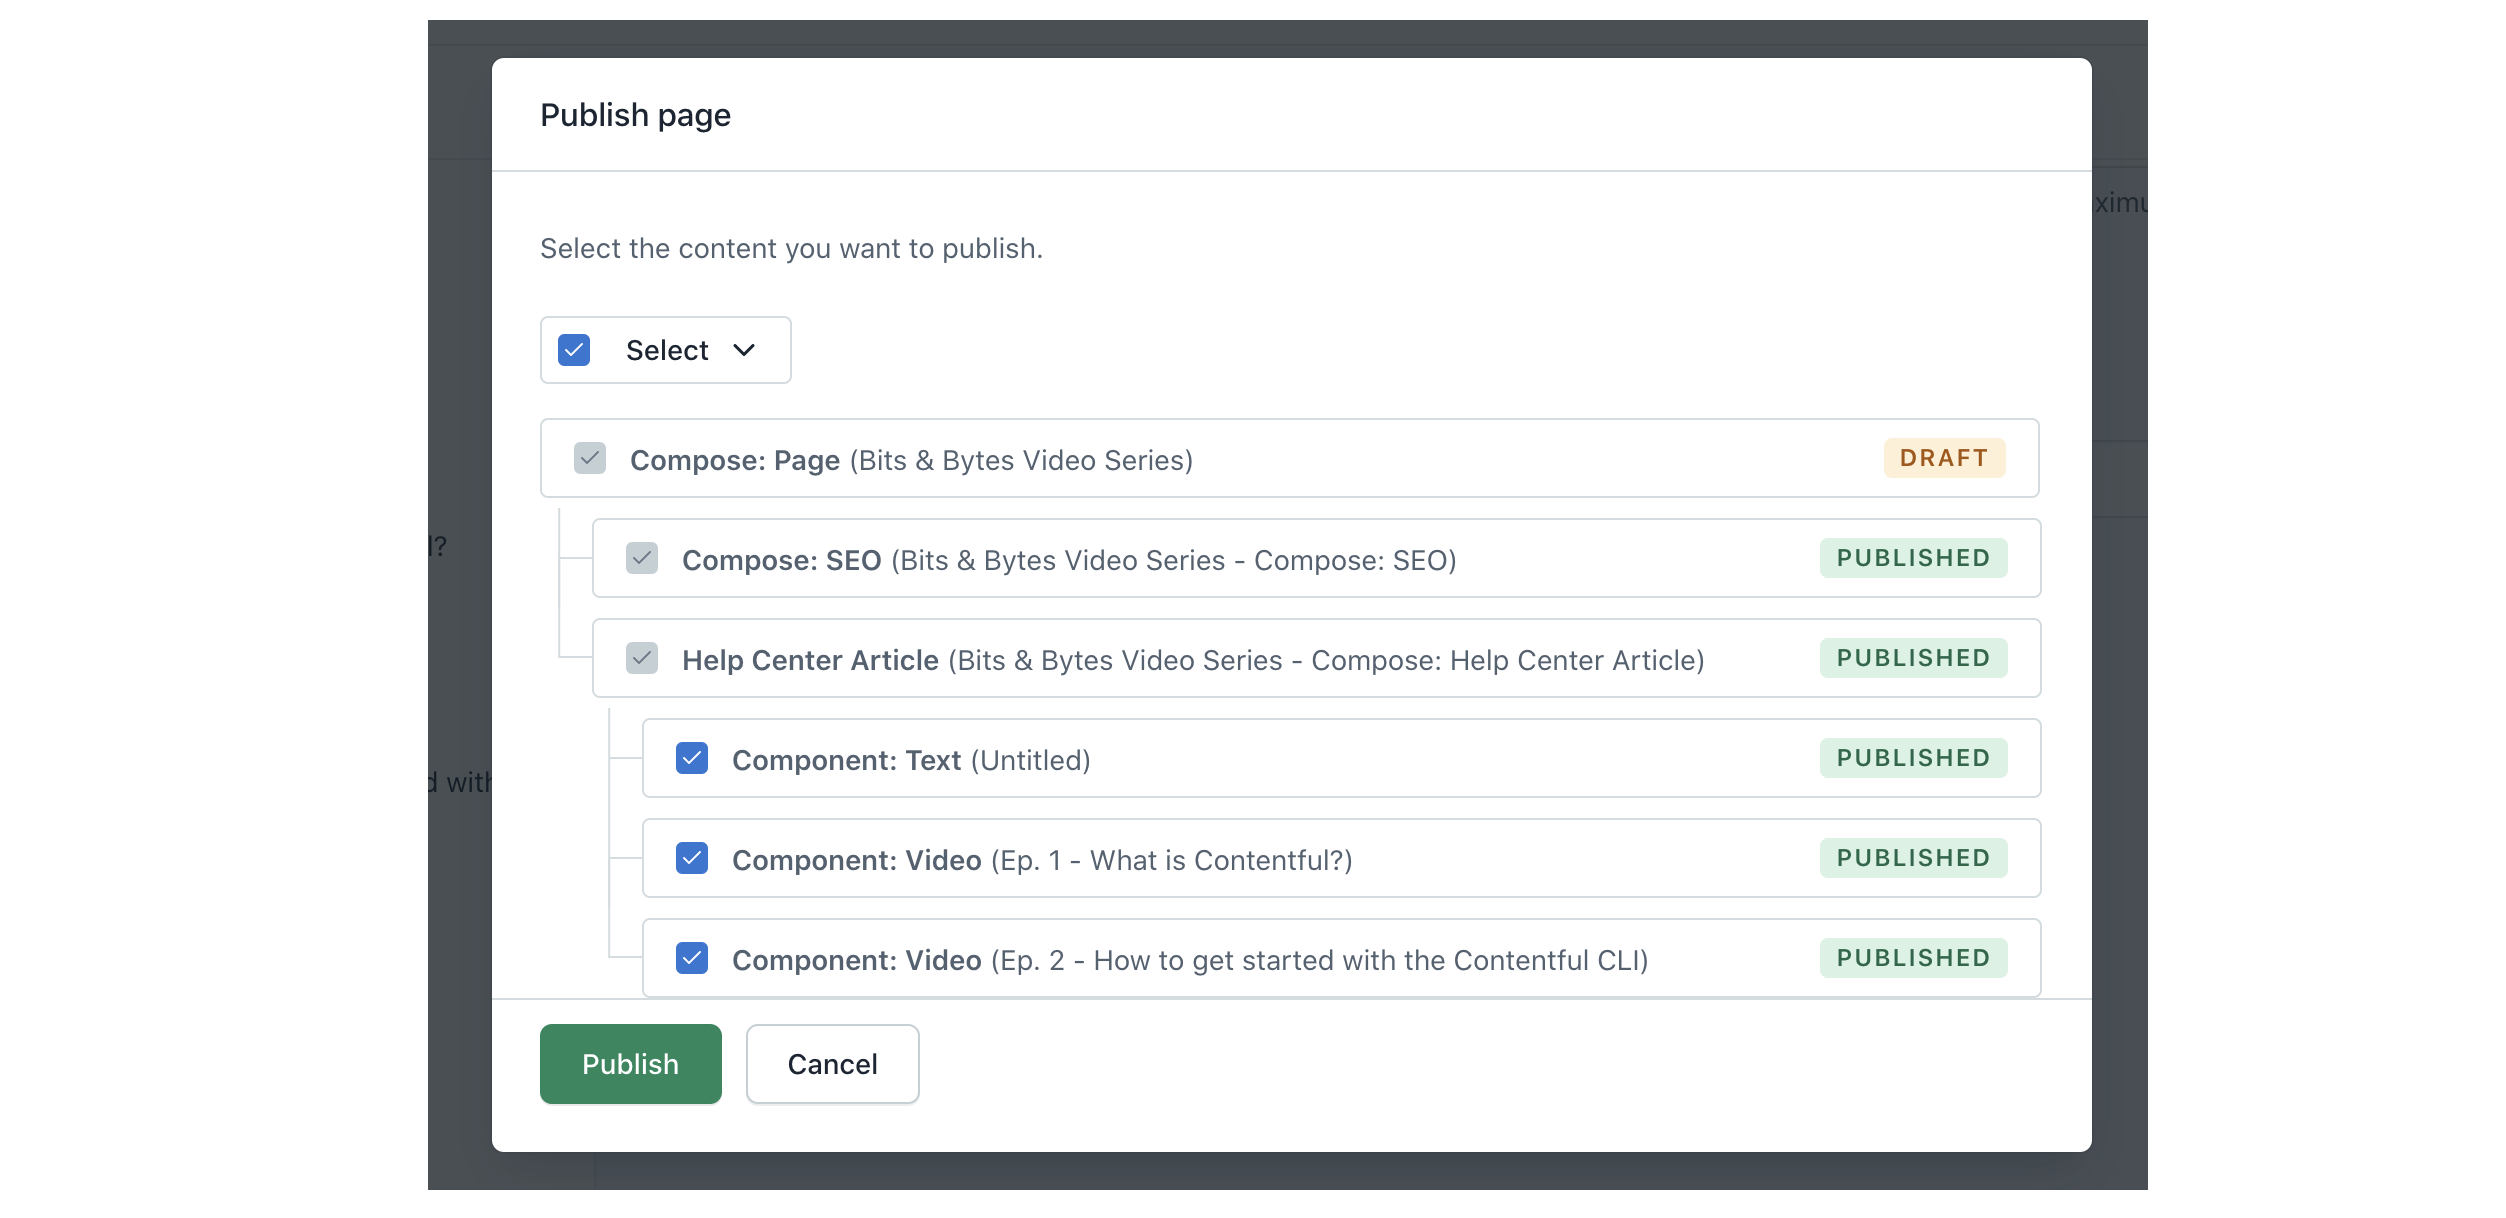
Task: Click the Compose: SEO row checkbox
Action: tap(642, 558)
